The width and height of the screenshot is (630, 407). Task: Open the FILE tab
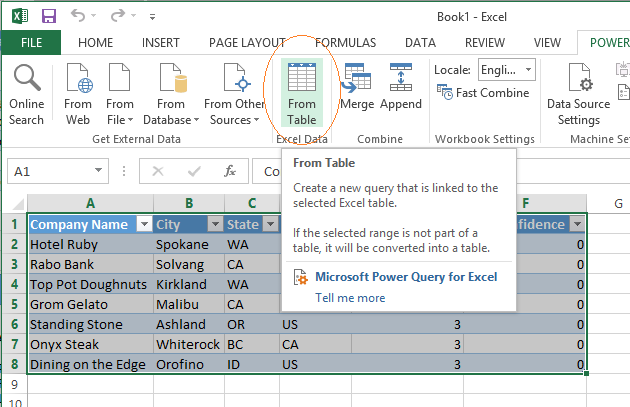click(31, 43)
